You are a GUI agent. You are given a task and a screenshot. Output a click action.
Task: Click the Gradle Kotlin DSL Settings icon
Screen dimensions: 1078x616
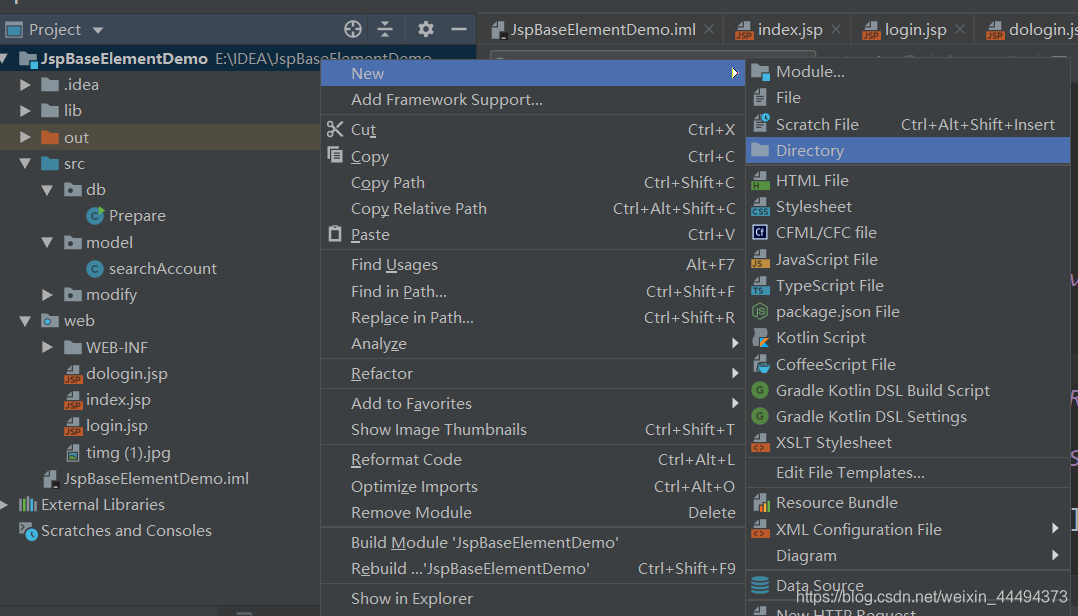pos(760,417)
